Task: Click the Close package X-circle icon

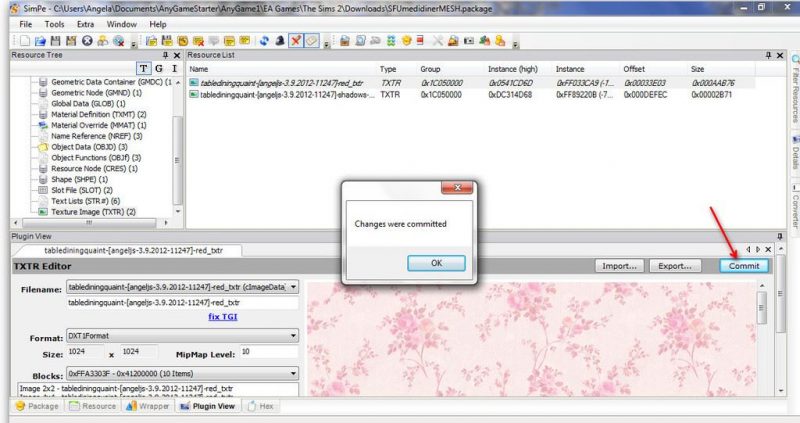Action: 87,41
